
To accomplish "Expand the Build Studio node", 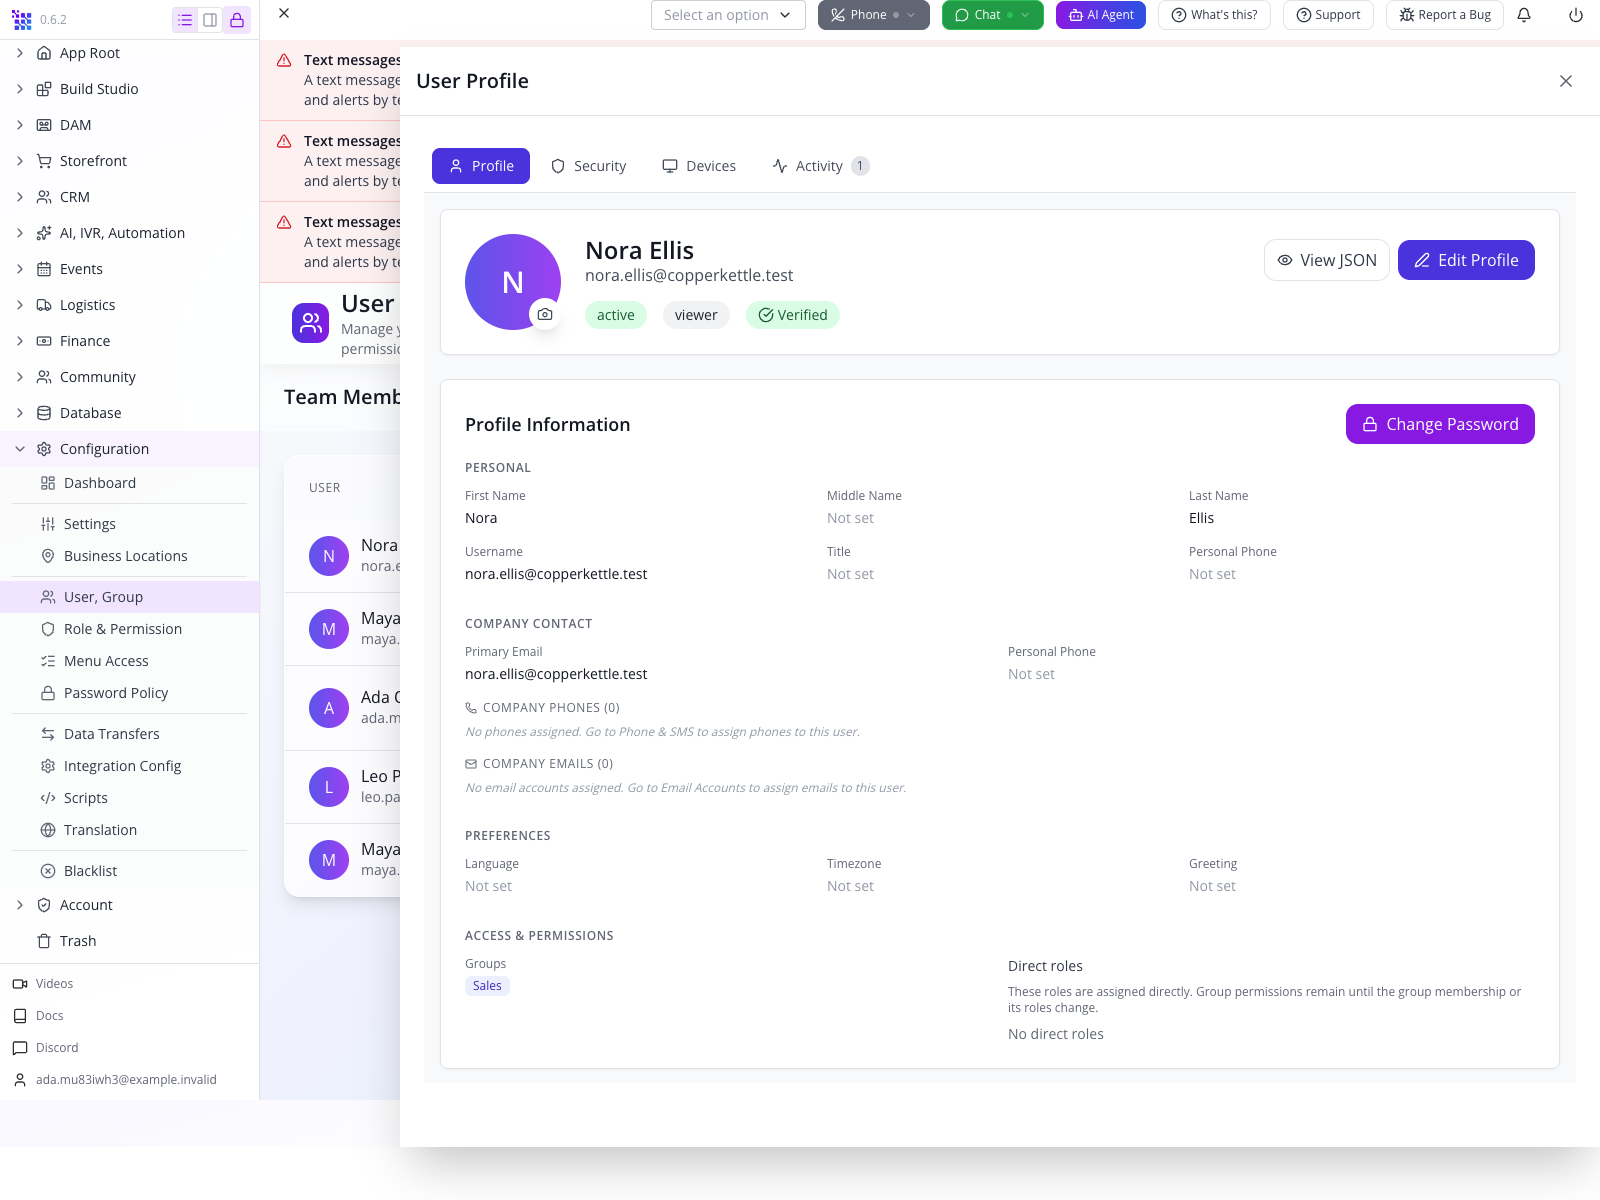I will (x=20, y=89).
